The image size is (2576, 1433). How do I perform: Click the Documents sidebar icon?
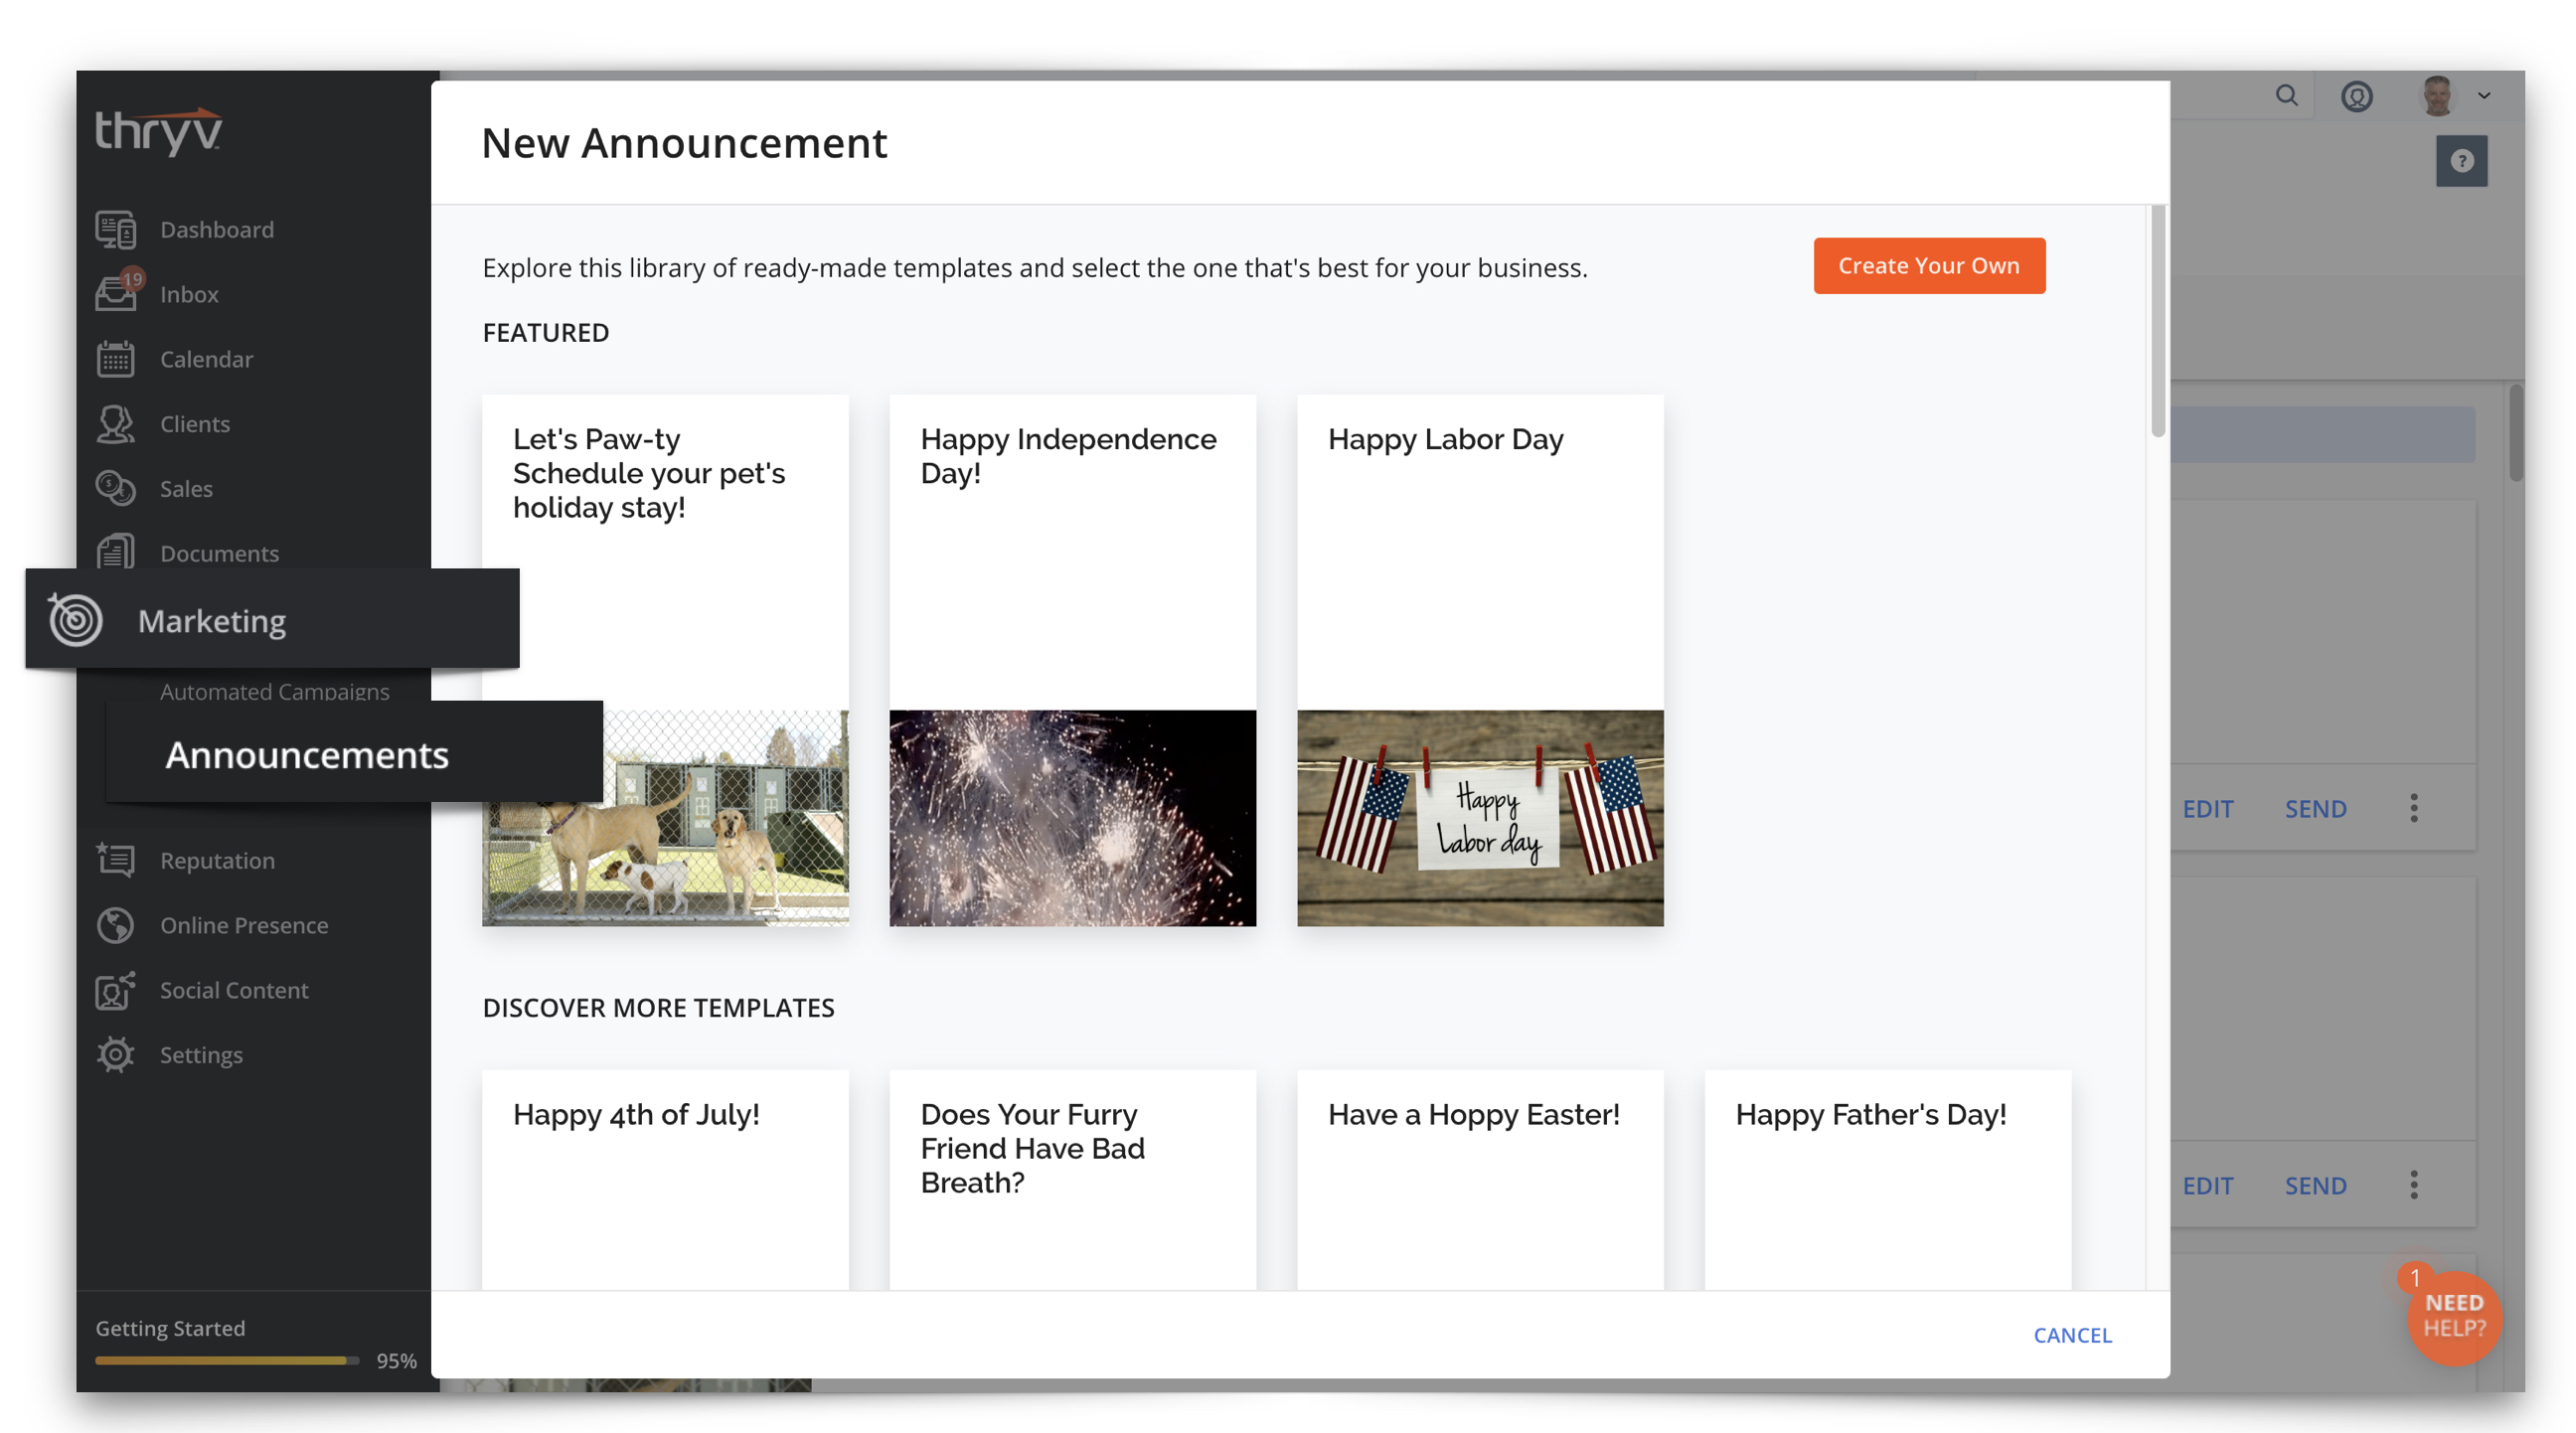pyautogui.click(x=115, y=551)
